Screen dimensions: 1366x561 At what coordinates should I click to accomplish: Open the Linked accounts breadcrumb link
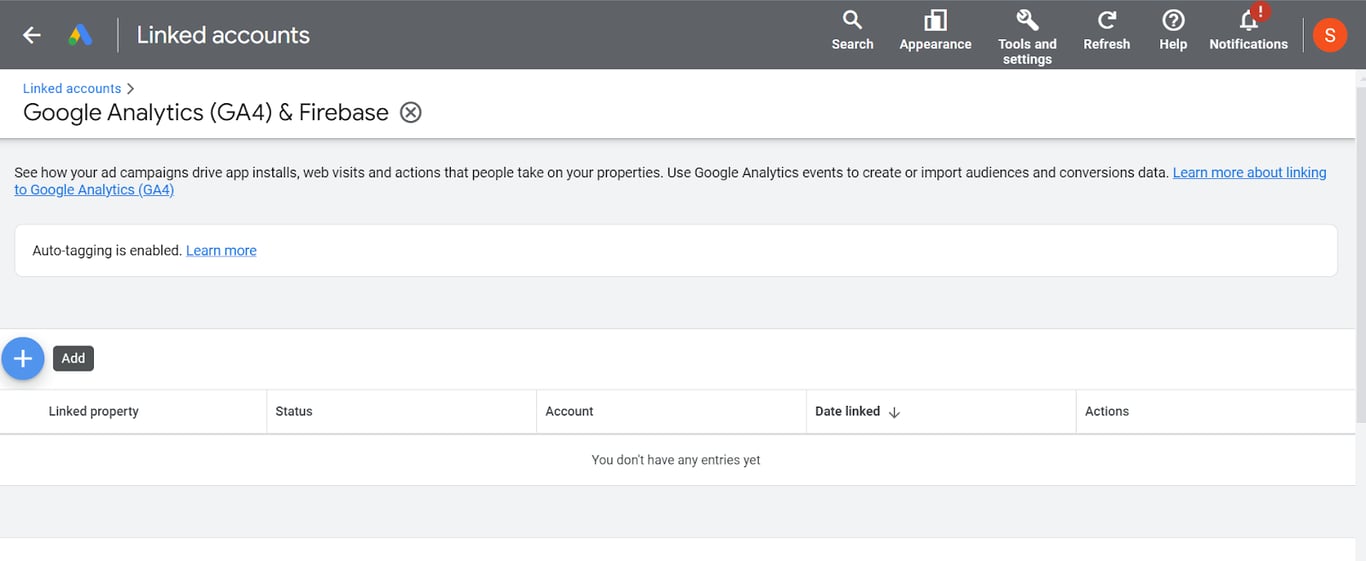coord(72,88)
